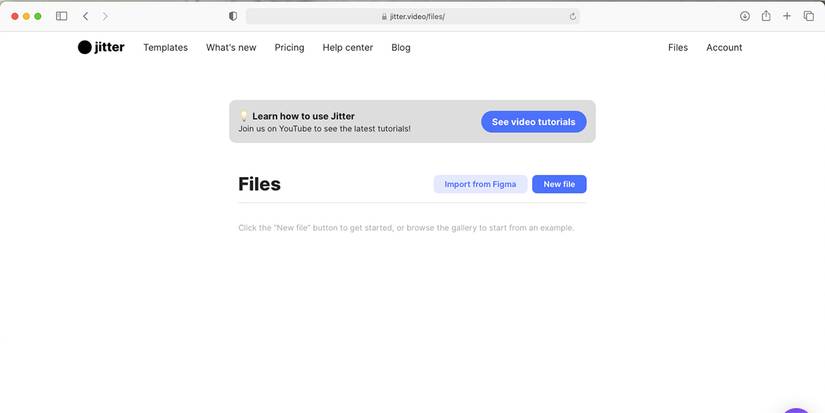Reload the page with the refresh icon
This screenshot has height=413, width=825.
(x=572, y=16)
